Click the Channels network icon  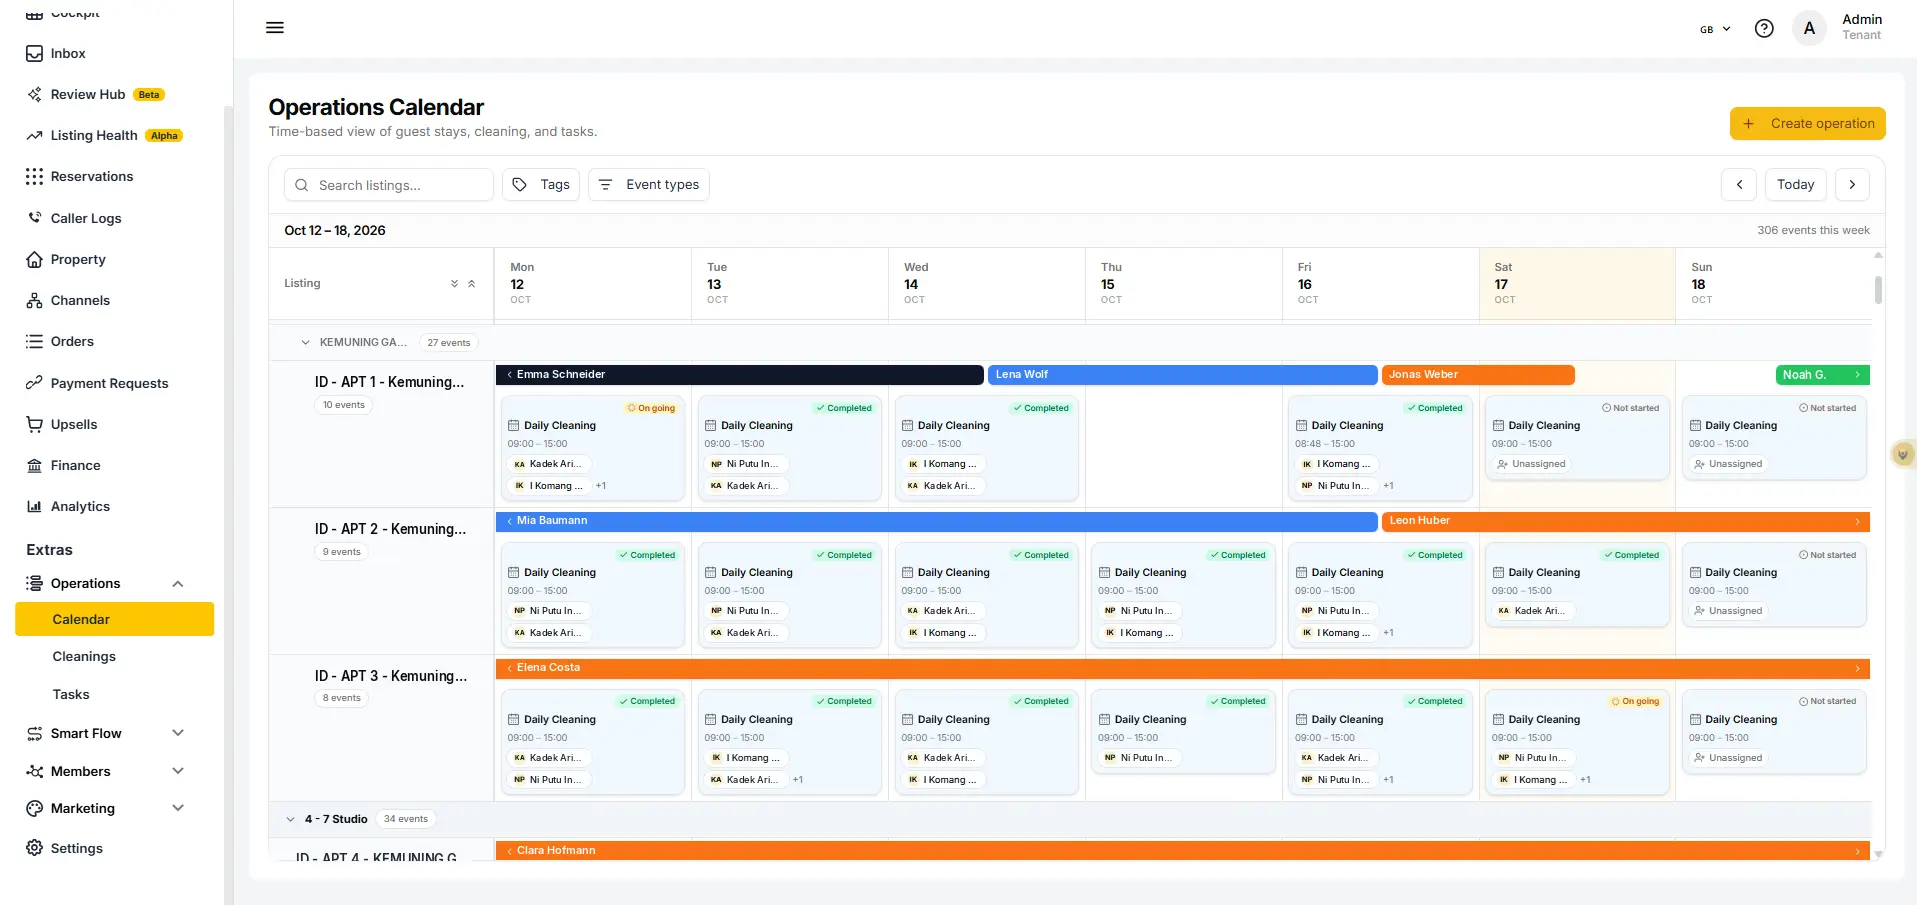click(34, 300)
